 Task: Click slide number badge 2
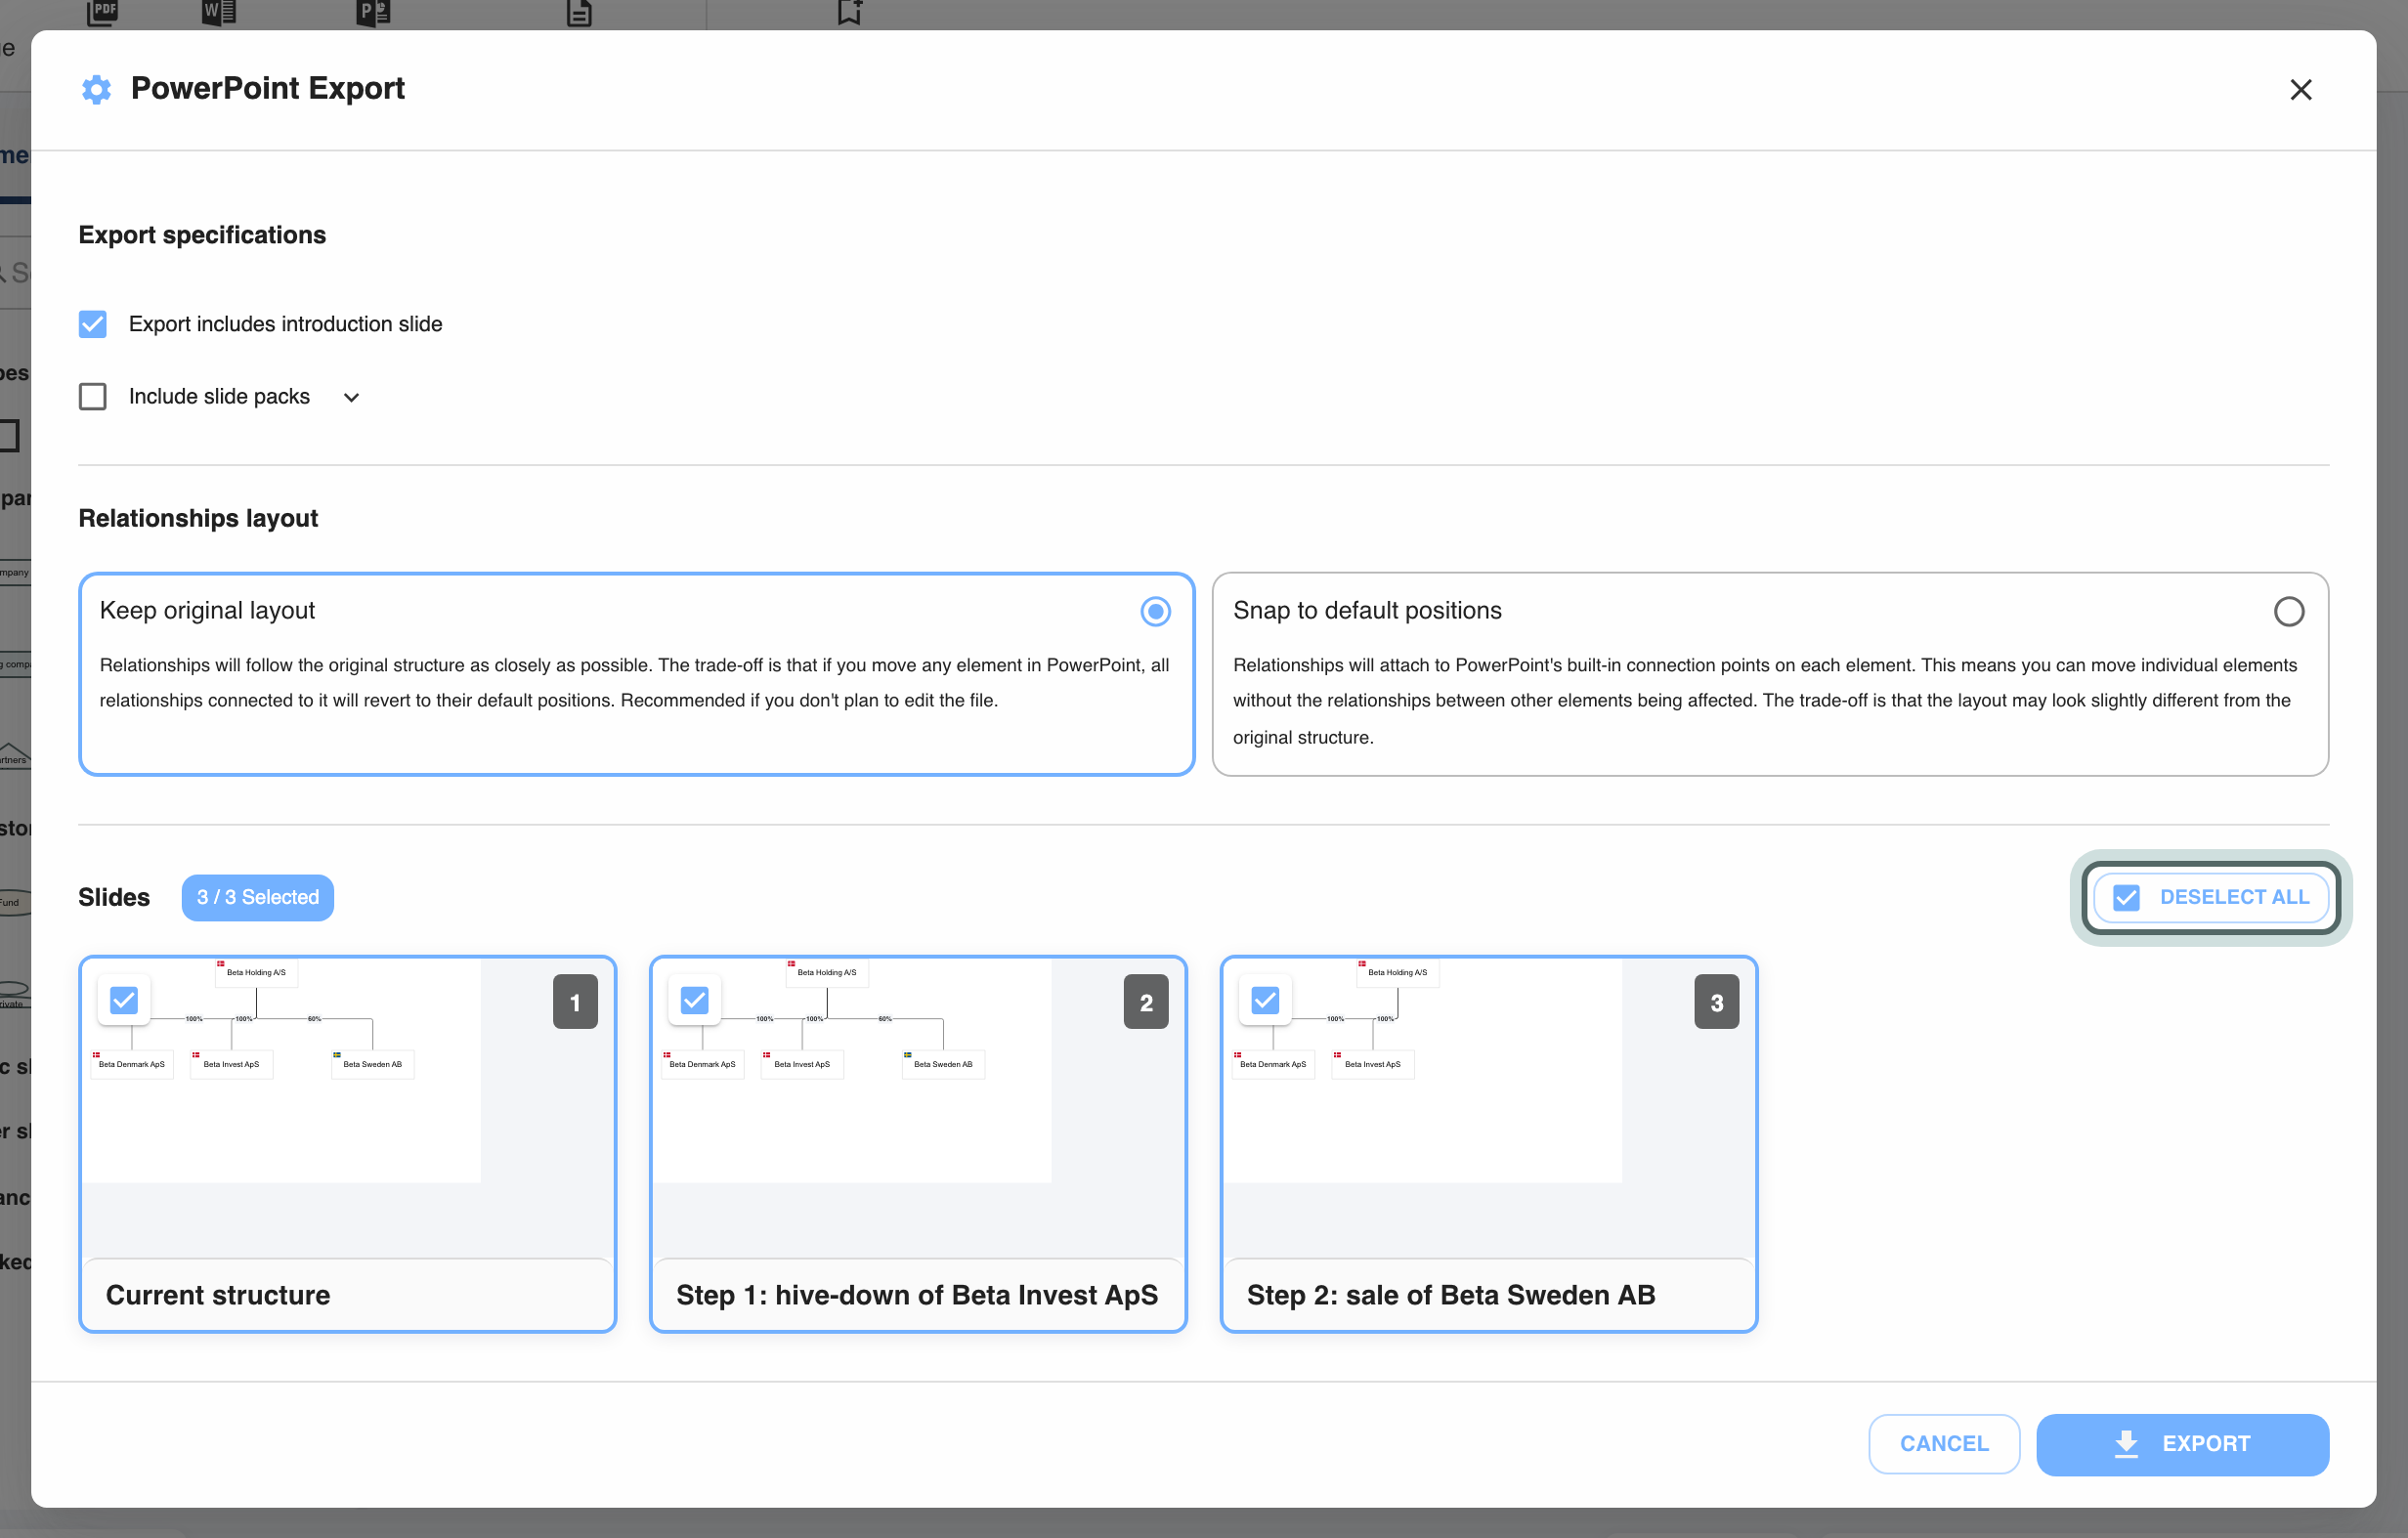coord(1146,1002)
